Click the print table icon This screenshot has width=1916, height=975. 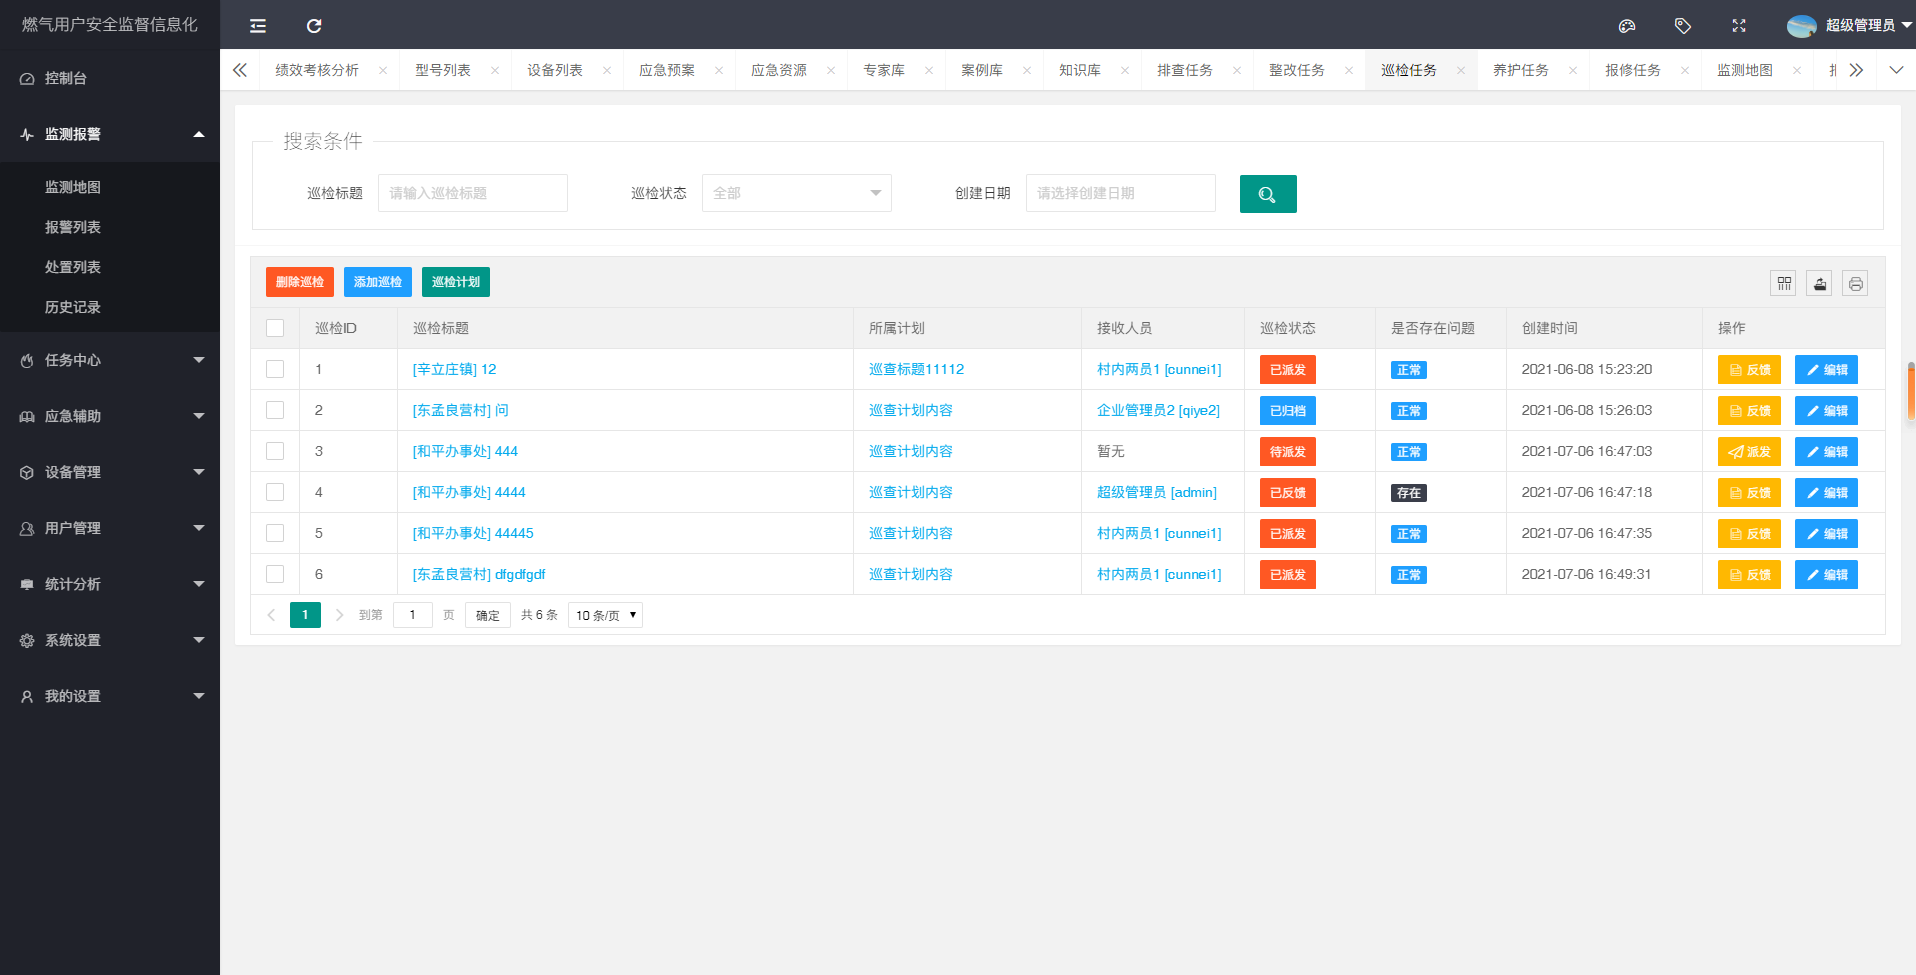point(1855,284)
